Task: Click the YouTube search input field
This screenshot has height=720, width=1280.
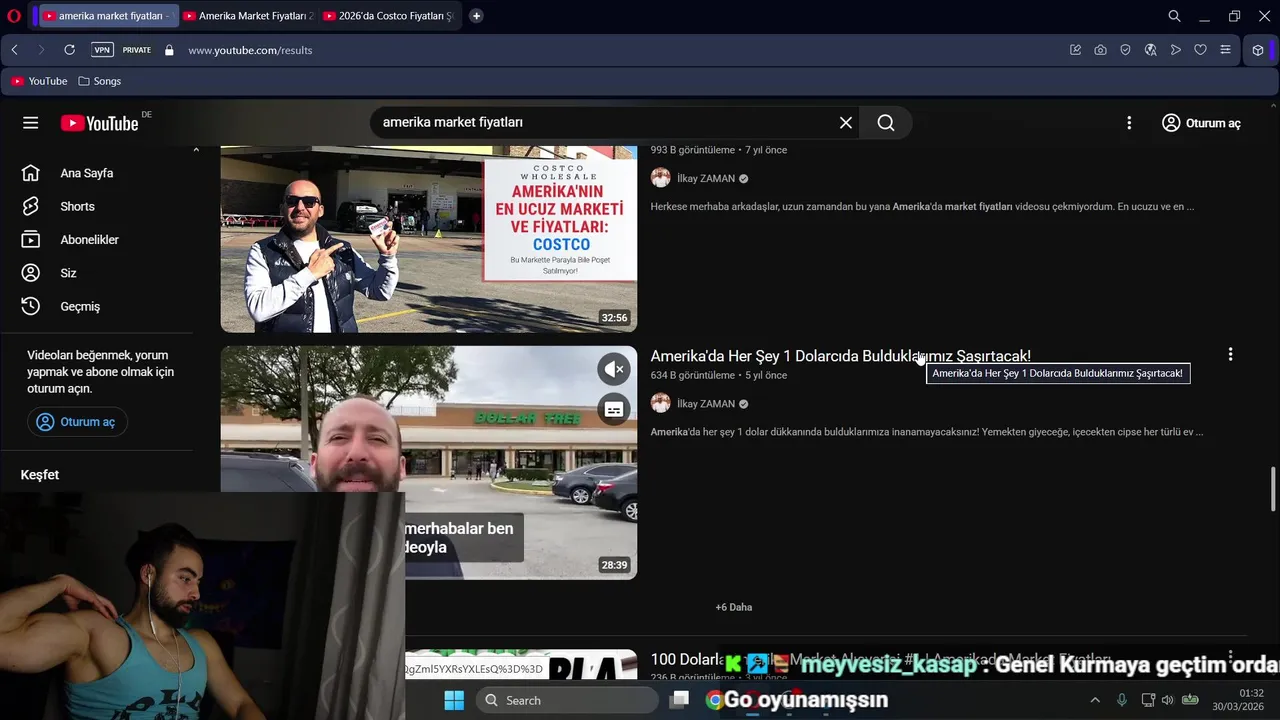Action: click(605, 122)
